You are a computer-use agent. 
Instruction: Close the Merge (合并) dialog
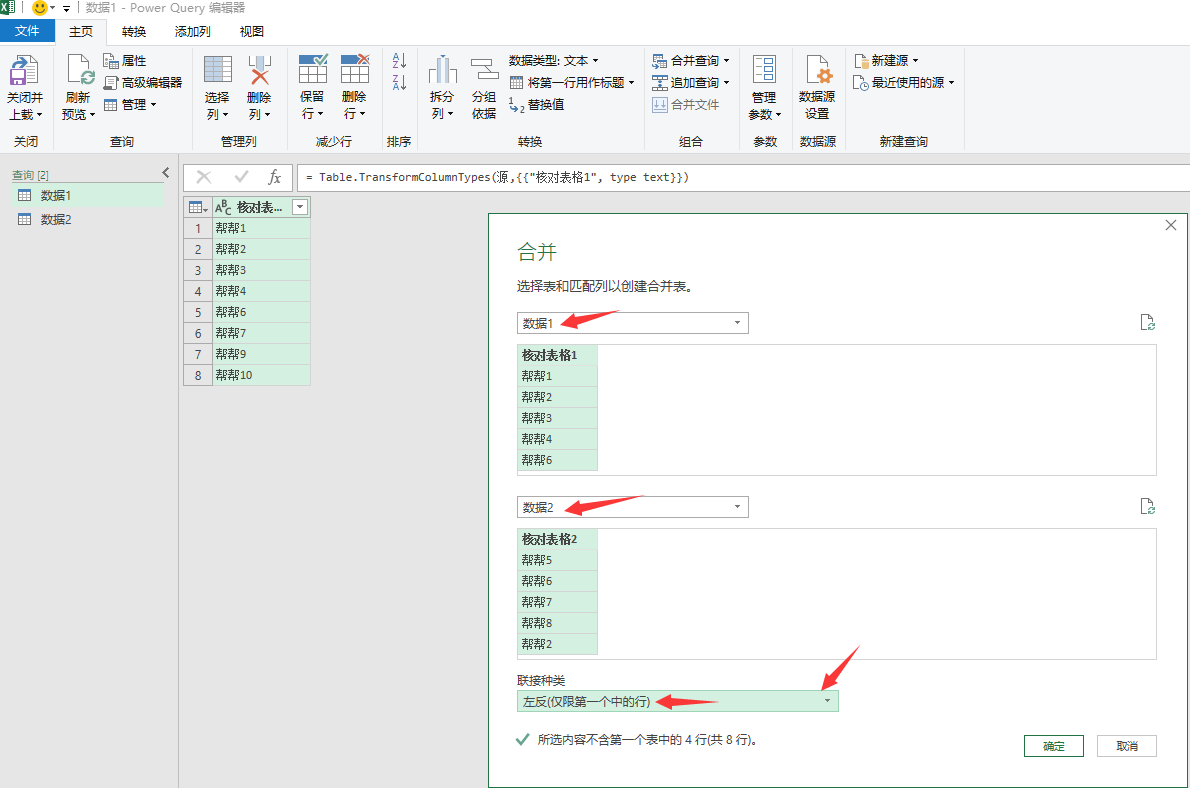pyautogui.click(x=1171, y=225)
